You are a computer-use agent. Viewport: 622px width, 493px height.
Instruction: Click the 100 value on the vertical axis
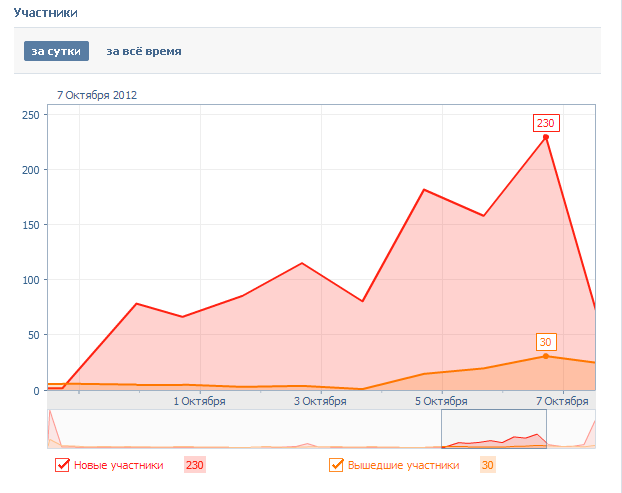(x=29, y=280)
